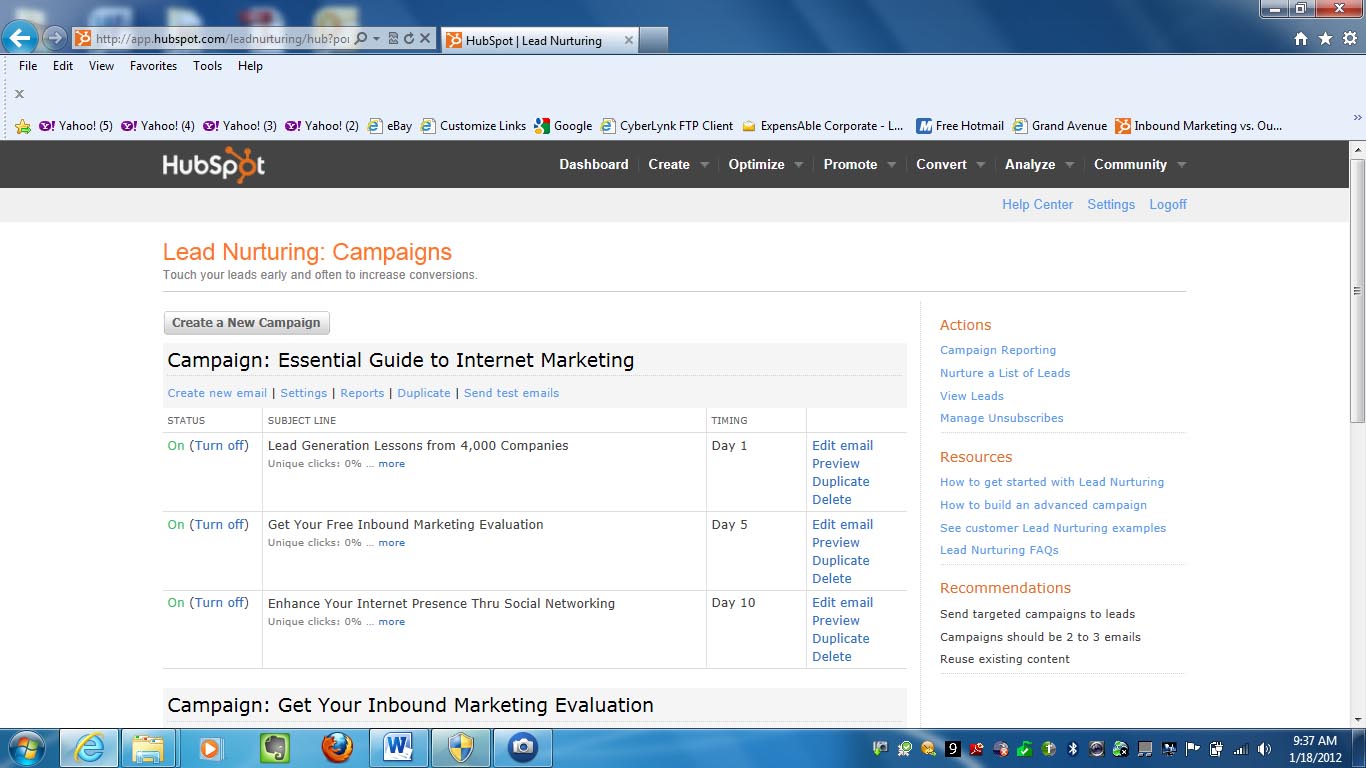Screen dimensions: 1366x768
Task: Expand the Analyze menu dropdown arrow
Action: (1070, 165)
